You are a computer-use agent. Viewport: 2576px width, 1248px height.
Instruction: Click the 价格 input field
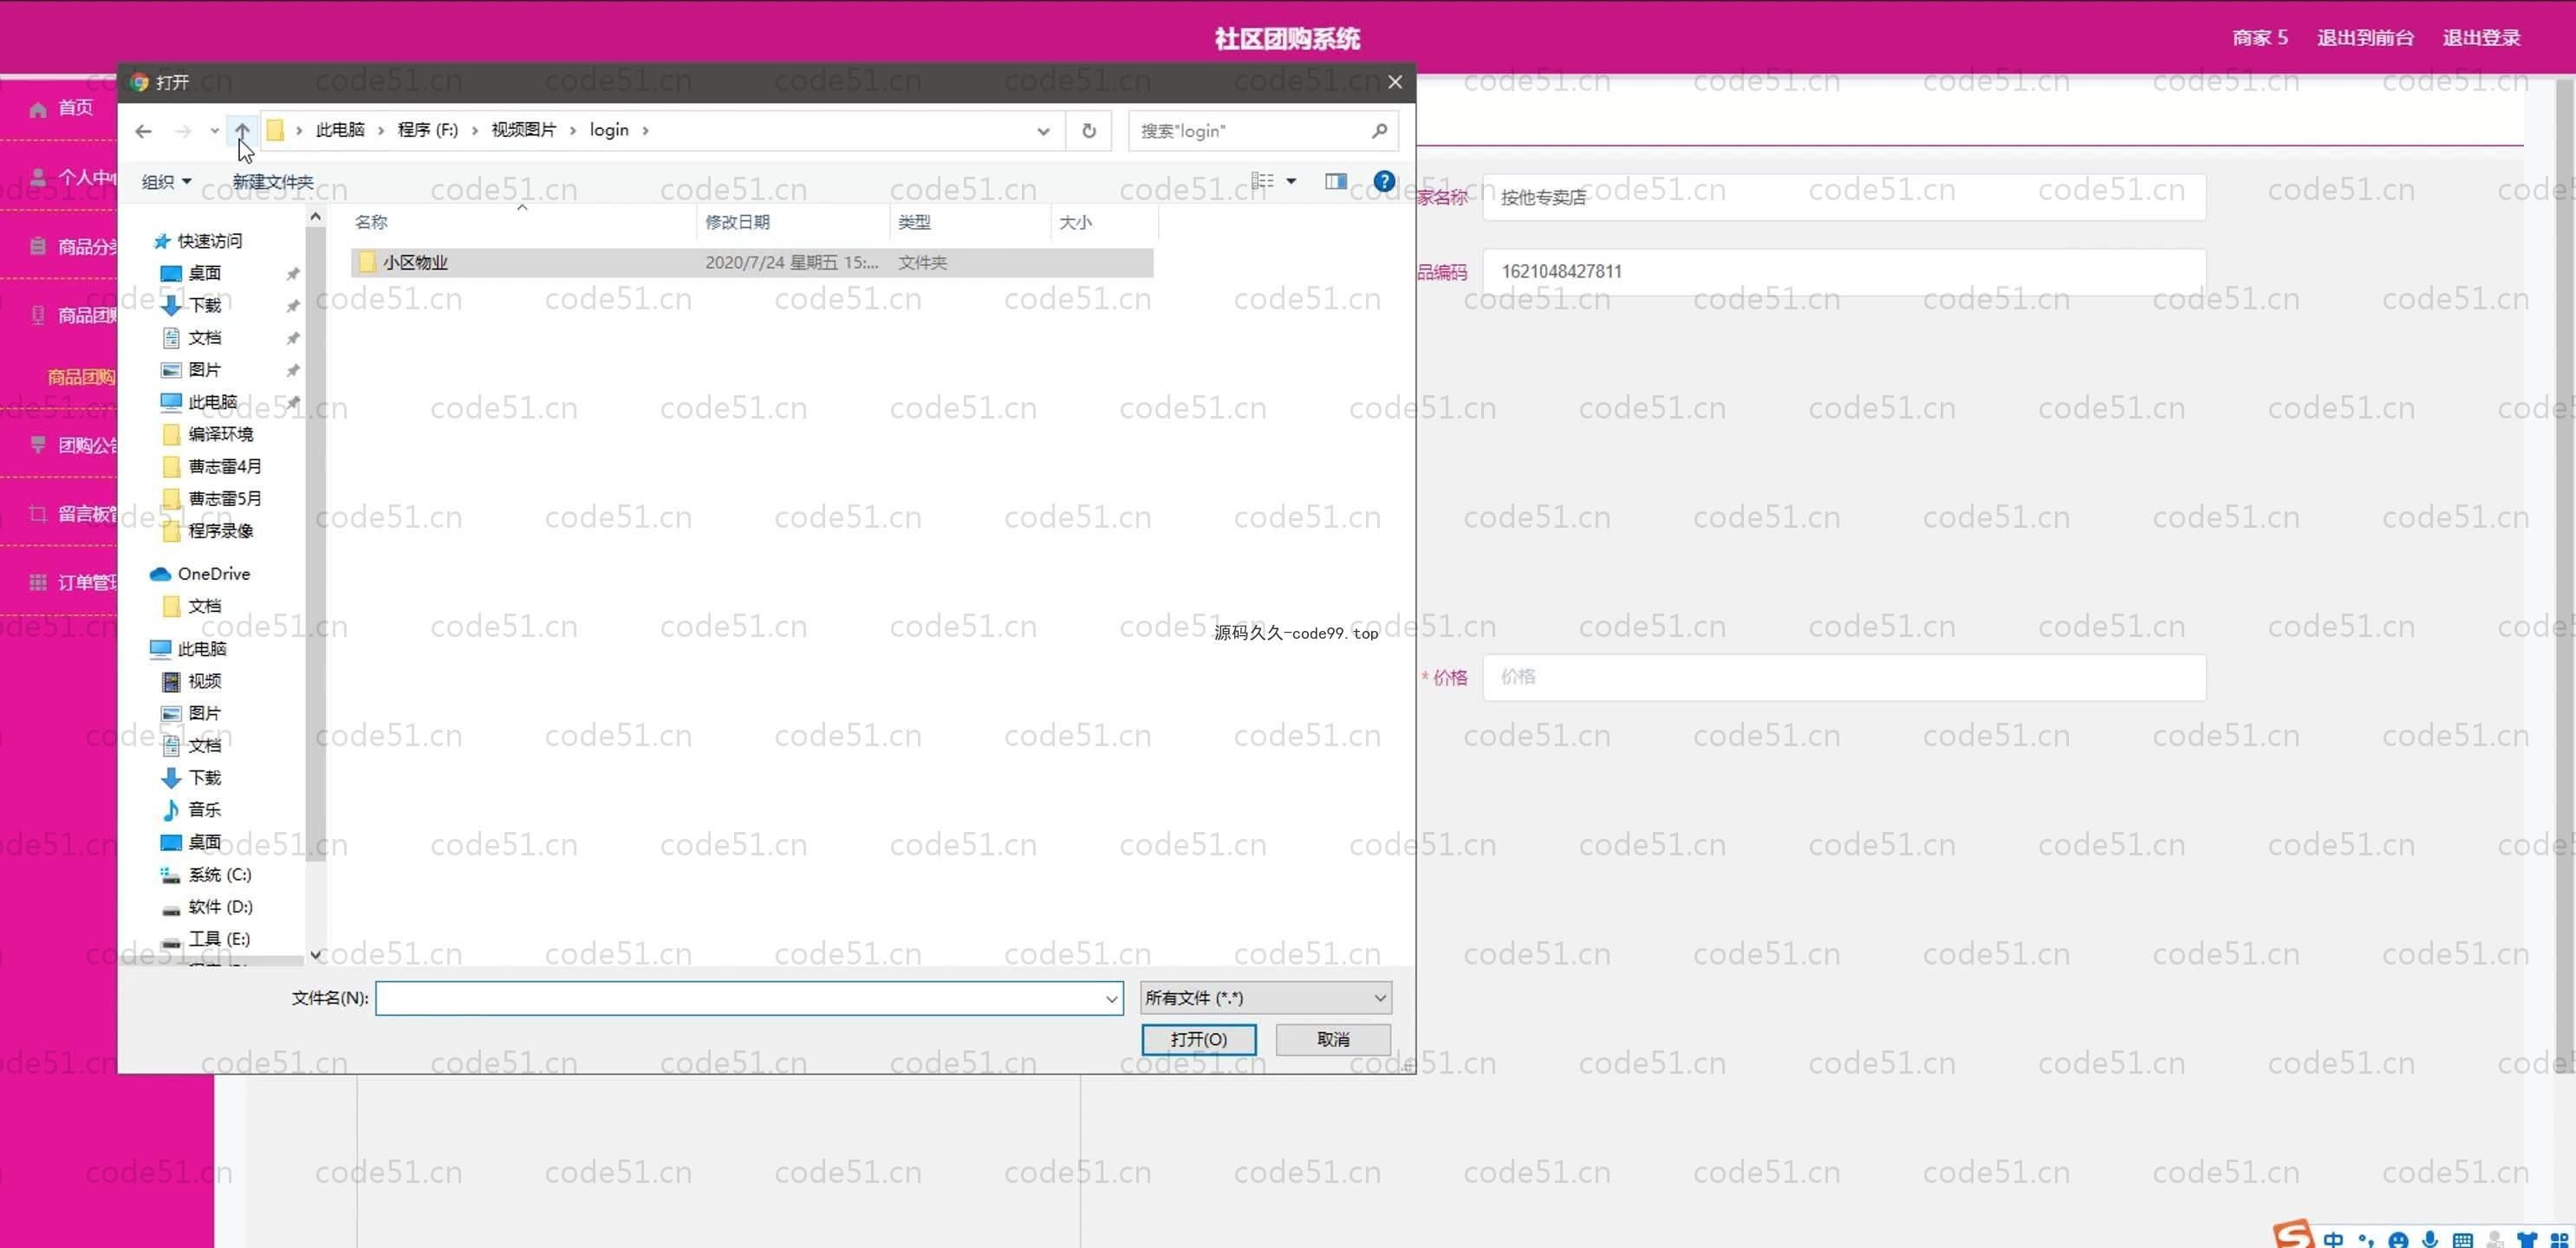click(1844, 677)
